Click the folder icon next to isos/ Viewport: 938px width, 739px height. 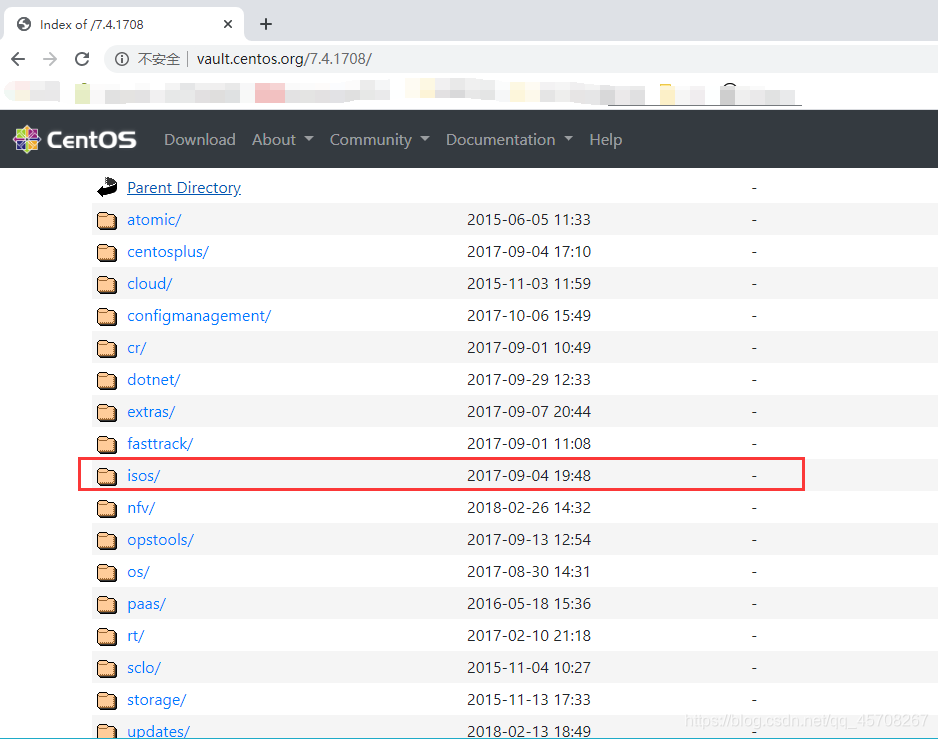click(x=107, y=476)
